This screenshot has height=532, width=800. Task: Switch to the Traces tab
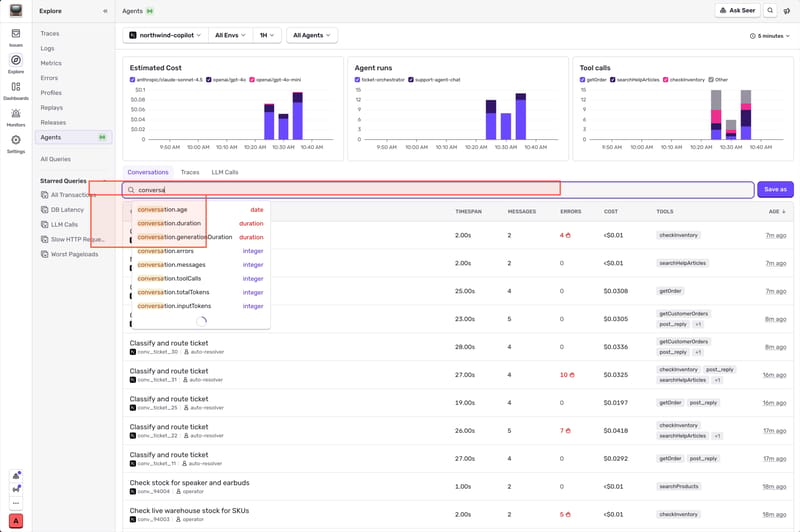190,172
